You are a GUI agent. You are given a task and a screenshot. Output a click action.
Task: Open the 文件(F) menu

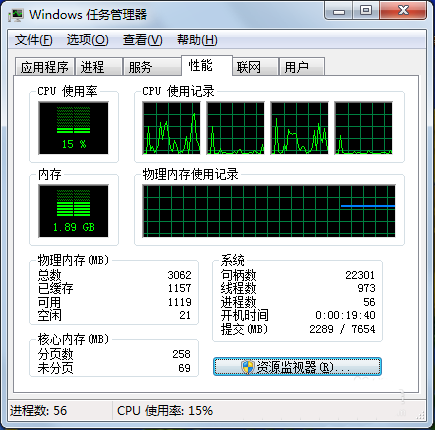pos(34,40)
